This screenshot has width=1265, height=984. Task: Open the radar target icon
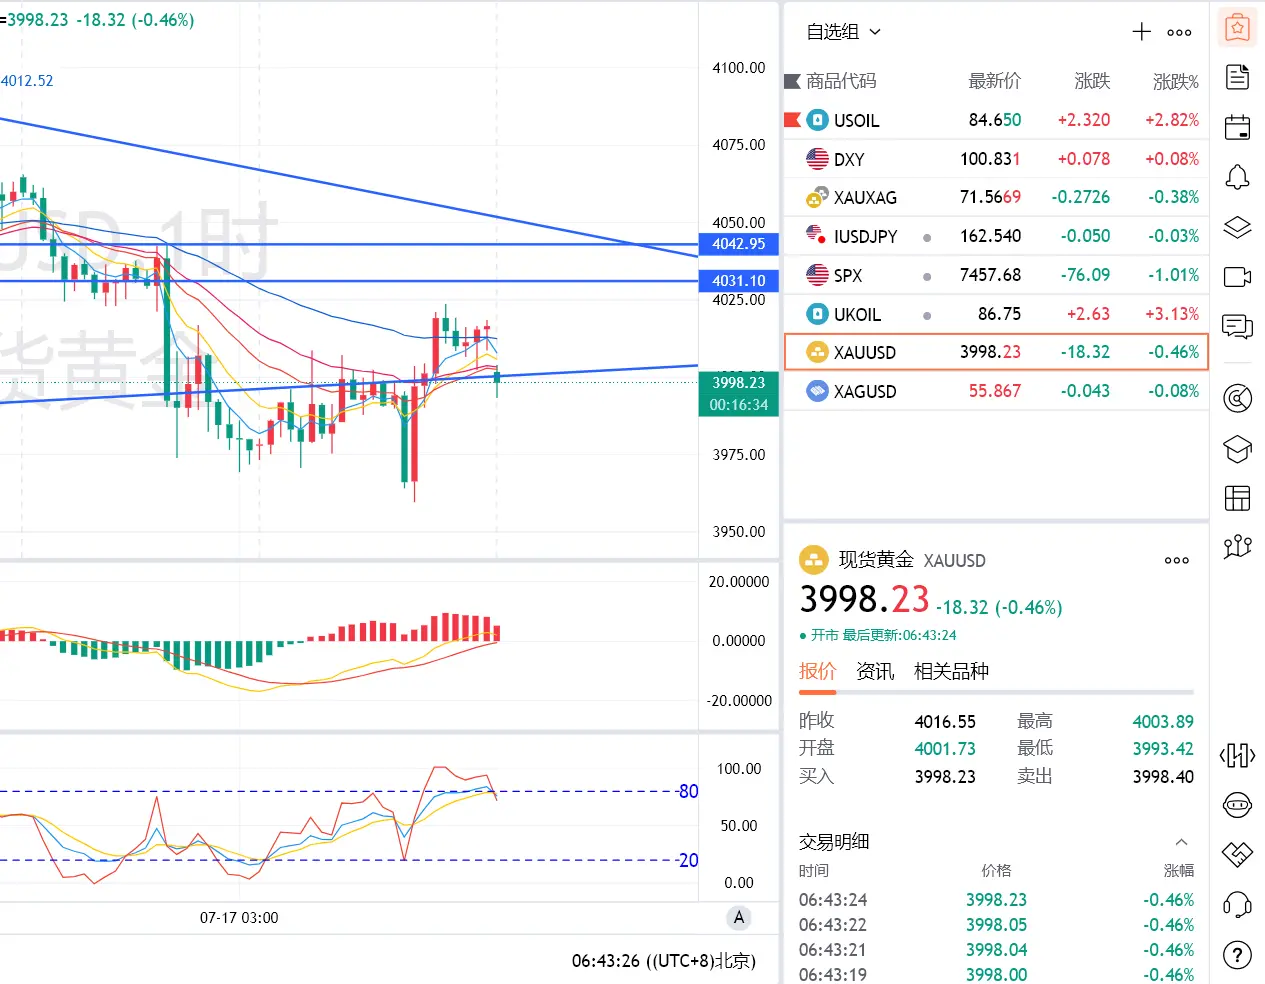pyautogui.click(x=1237, y=398)
